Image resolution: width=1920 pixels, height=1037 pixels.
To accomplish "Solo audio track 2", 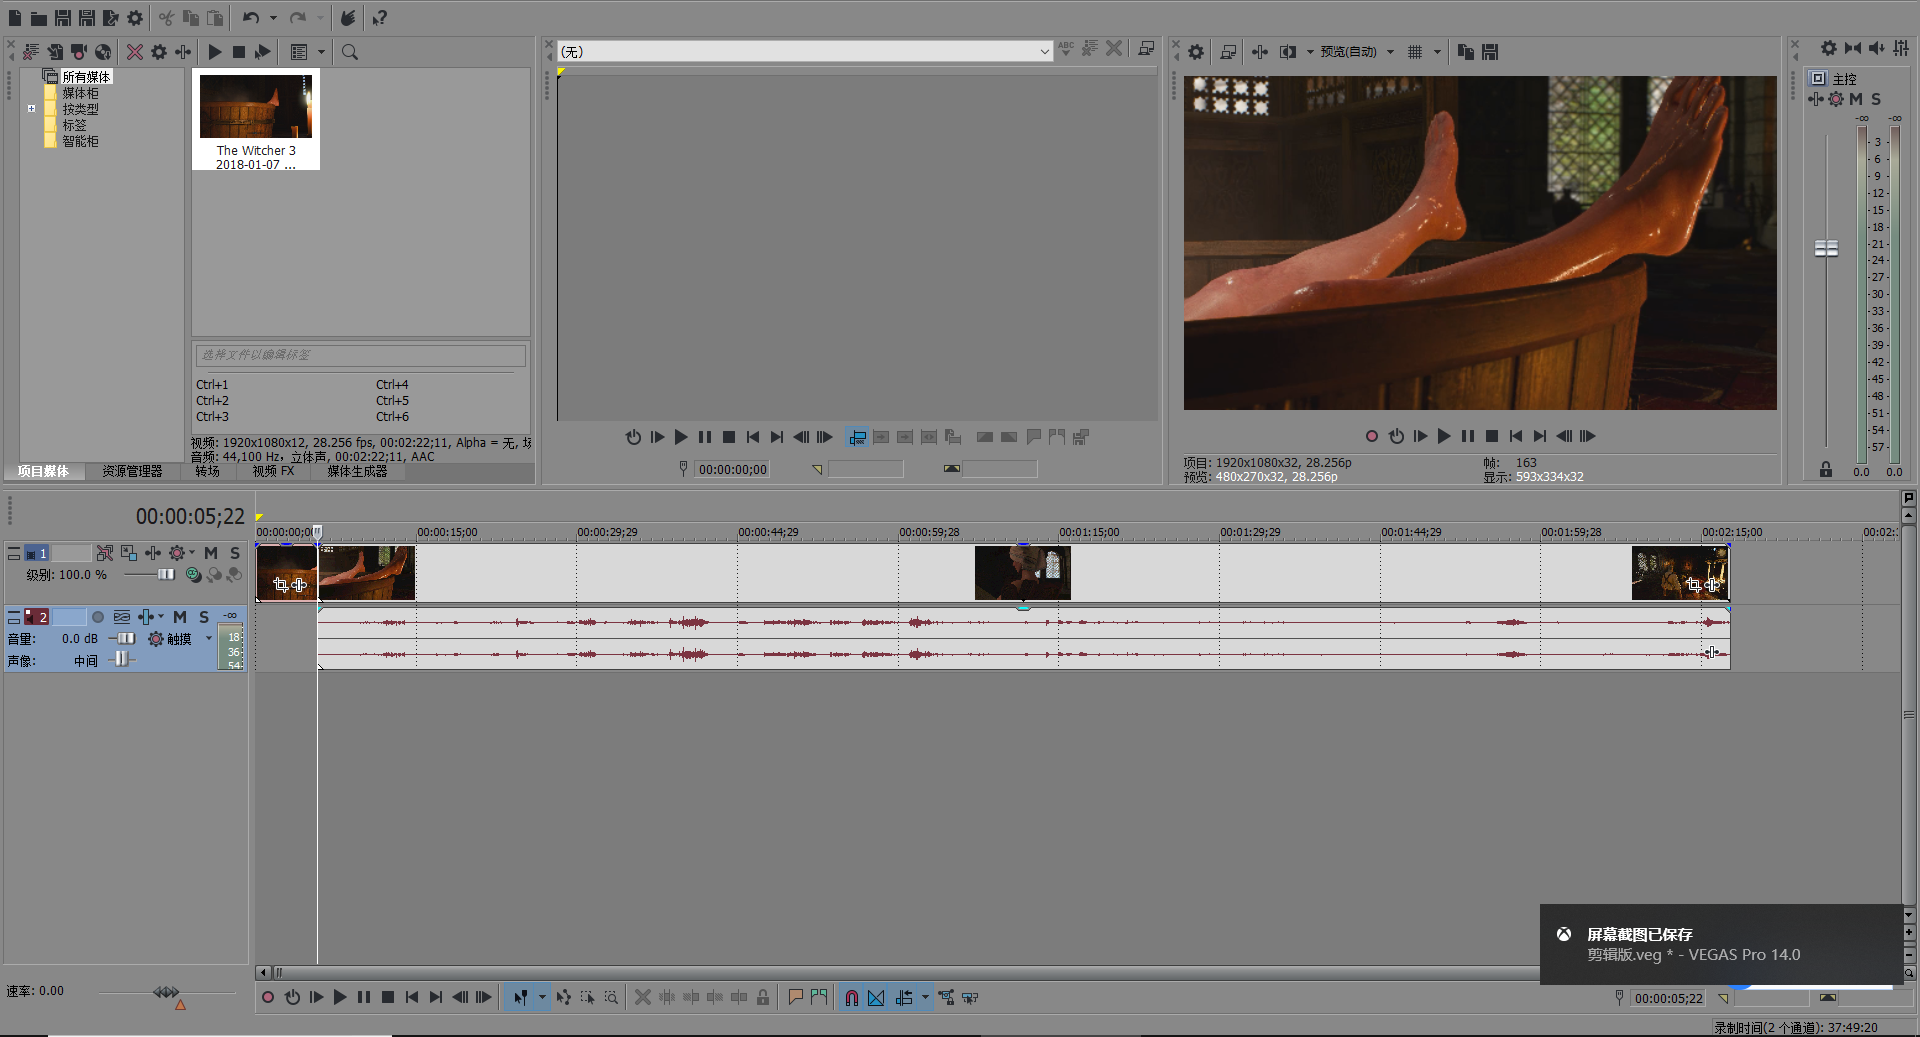I will pyautogui.click(x=204, y=617).
